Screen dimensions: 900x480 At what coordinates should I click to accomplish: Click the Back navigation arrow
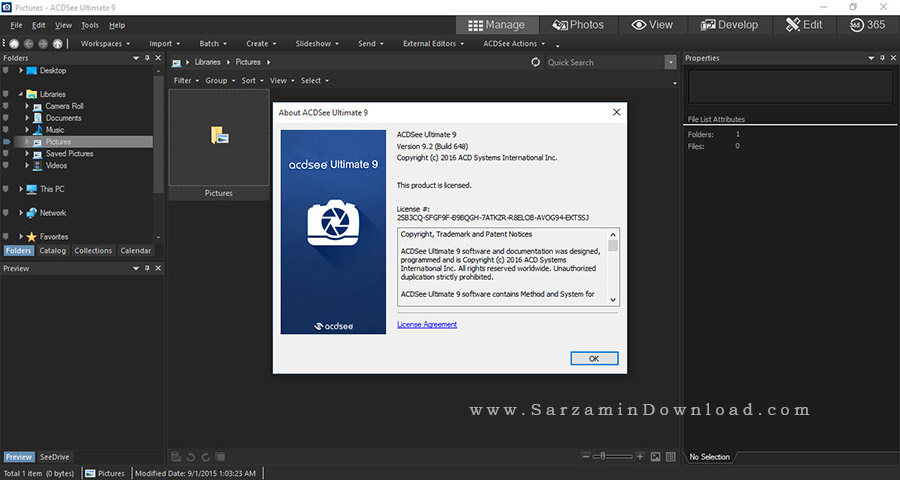[29, 44]
